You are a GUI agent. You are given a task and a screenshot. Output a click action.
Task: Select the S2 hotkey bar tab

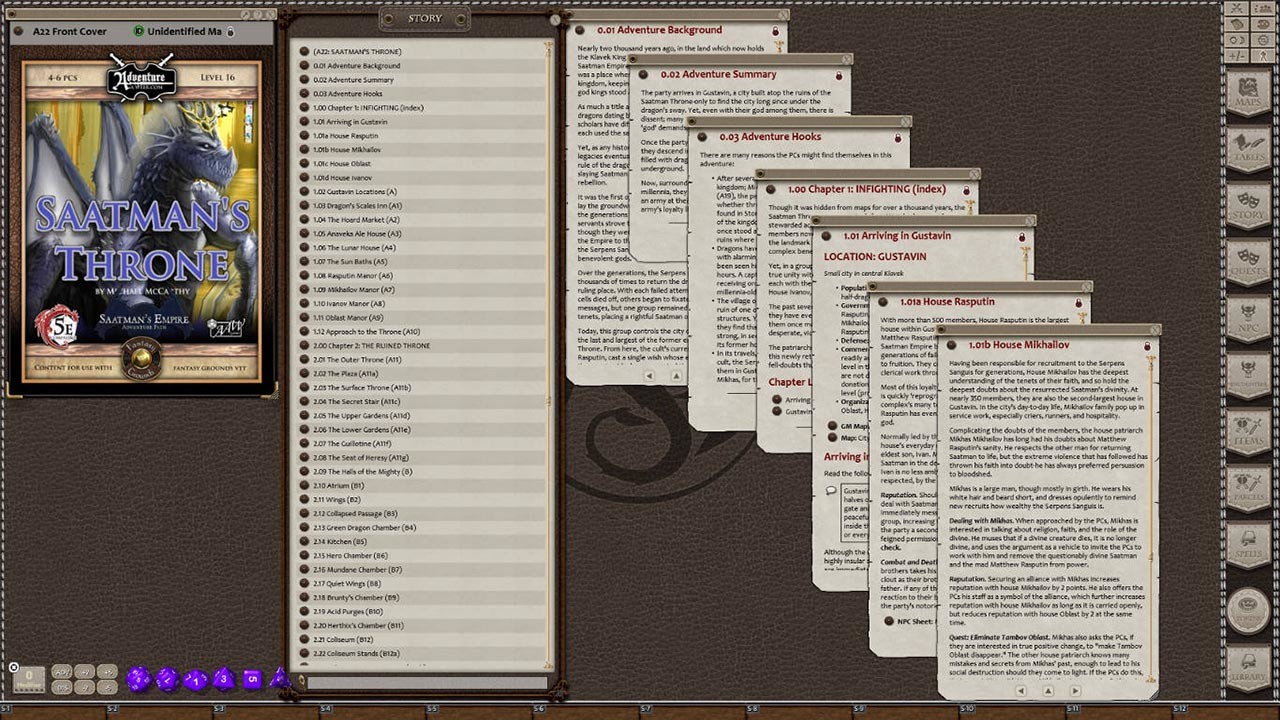(x=113, y=708)
